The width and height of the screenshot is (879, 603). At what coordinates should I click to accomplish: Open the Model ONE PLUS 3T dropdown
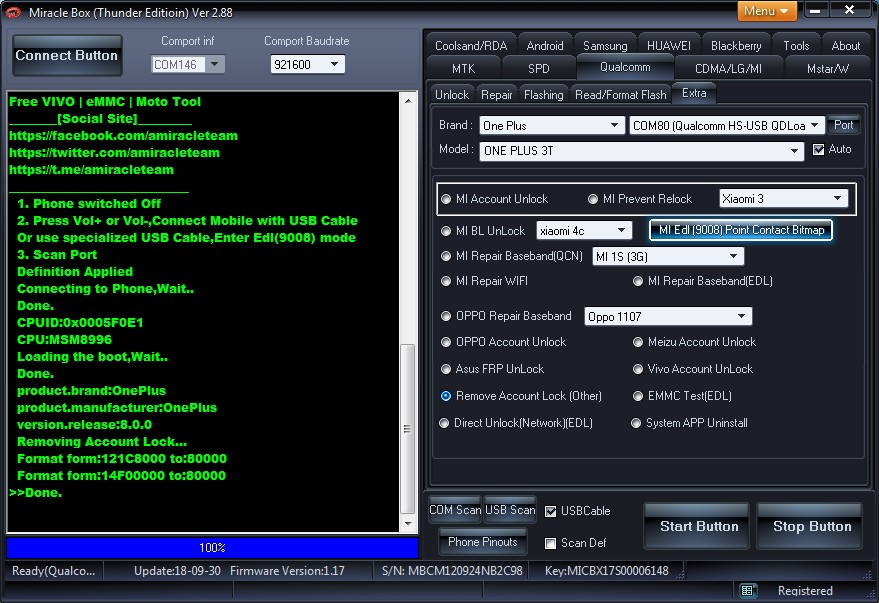(x=642, y=151)
